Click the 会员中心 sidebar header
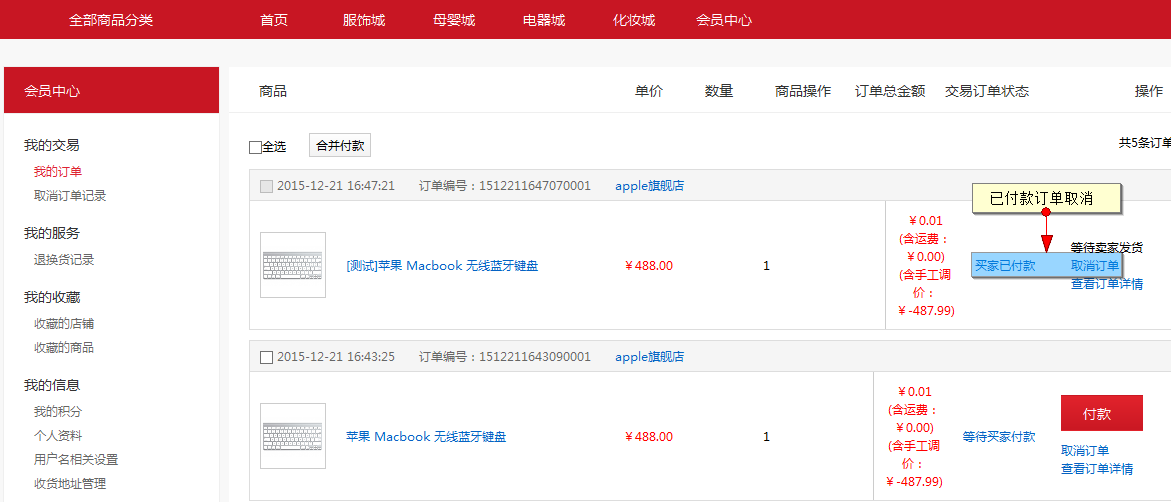 [x=111, y=90]
